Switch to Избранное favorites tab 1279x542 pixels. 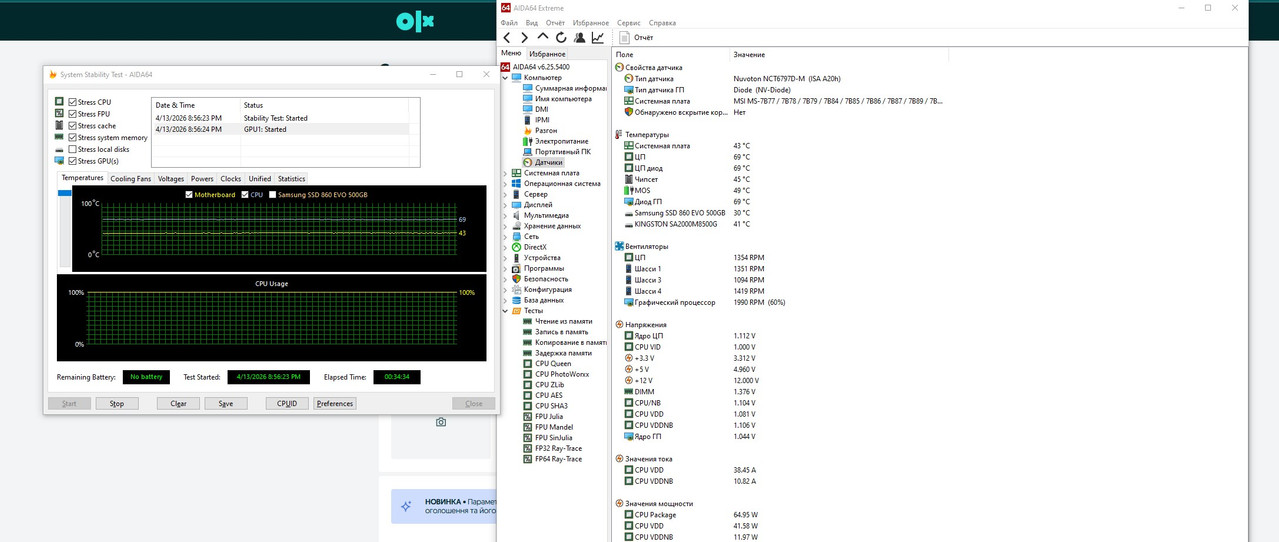point(547,53)
